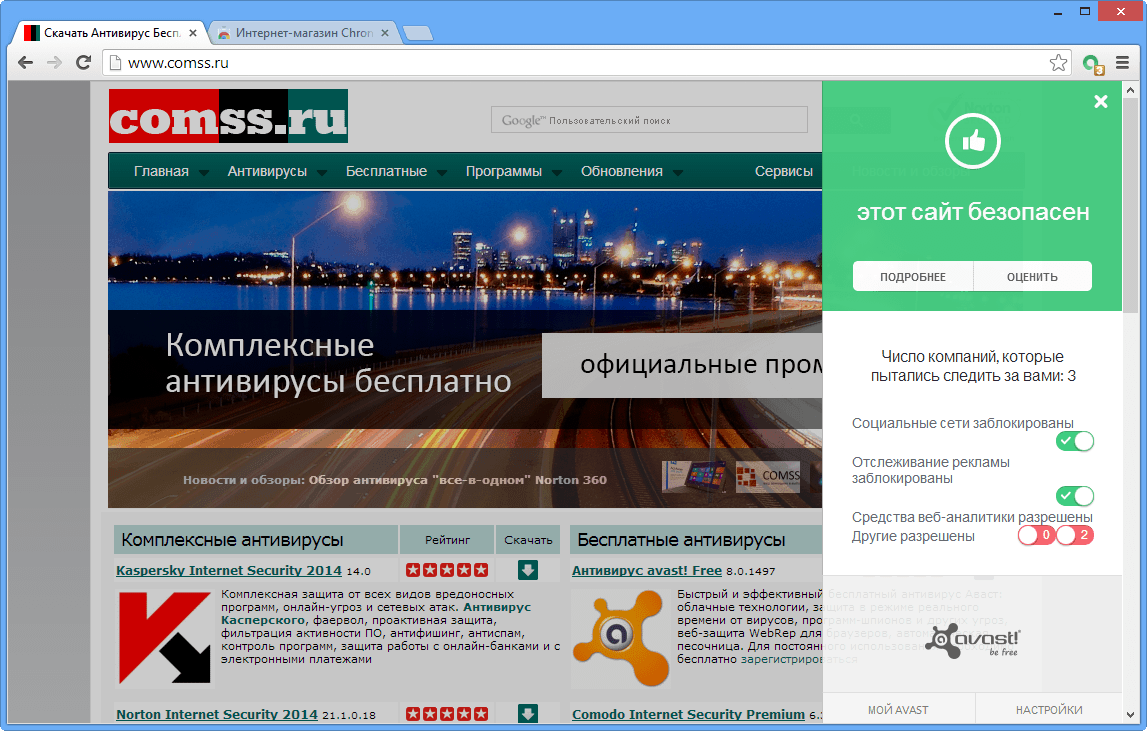Click the browser forward arrow
The image size is (1147, 731).
tap(54, 63)
